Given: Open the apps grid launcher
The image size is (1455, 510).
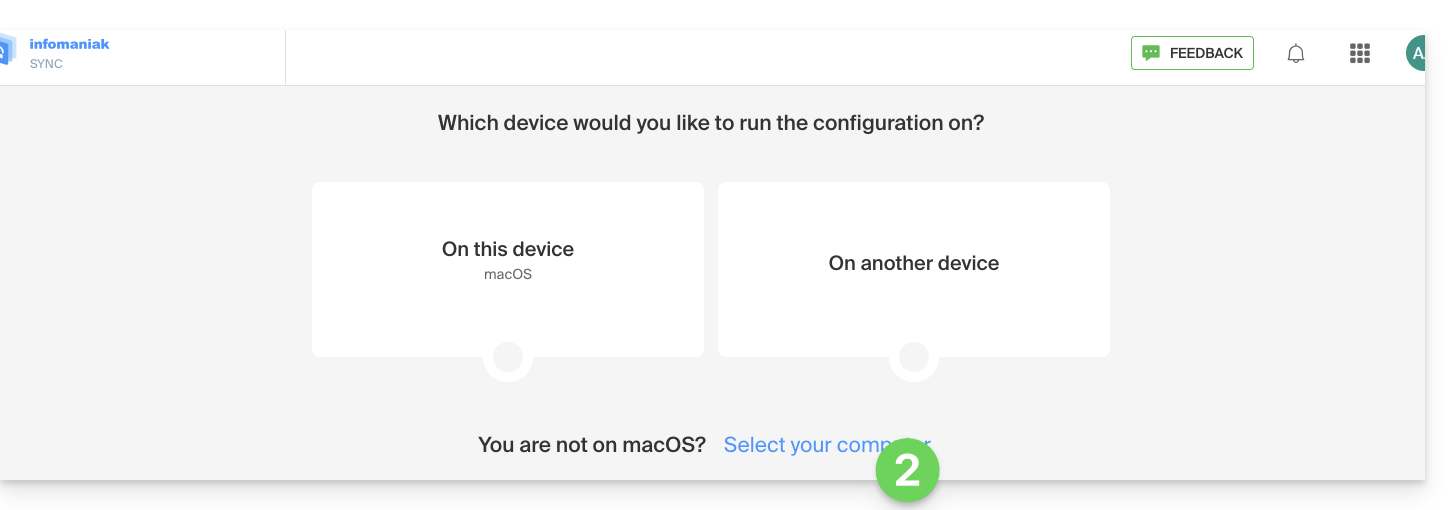Looking at the screenshot, I should pyautogui.click(x=1359, y=54).
